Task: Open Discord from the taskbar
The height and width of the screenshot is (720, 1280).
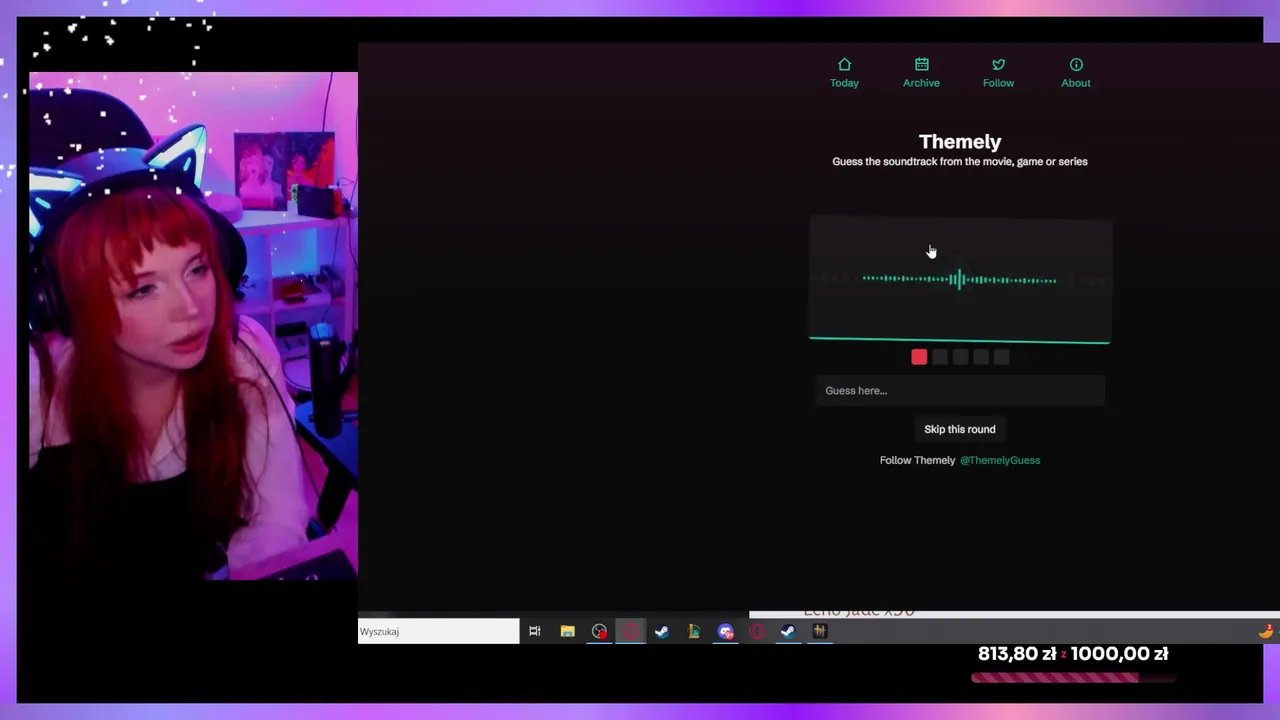Action: pos(725,631)
